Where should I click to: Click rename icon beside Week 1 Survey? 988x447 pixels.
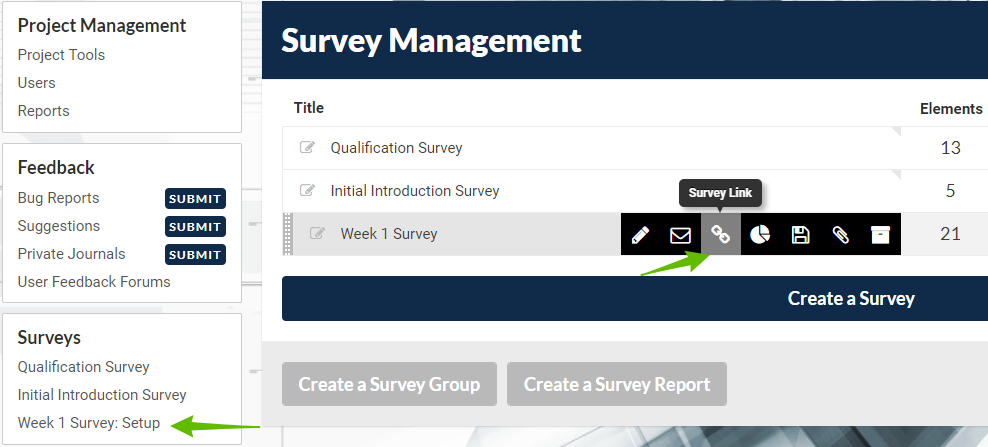coord(317,233)
